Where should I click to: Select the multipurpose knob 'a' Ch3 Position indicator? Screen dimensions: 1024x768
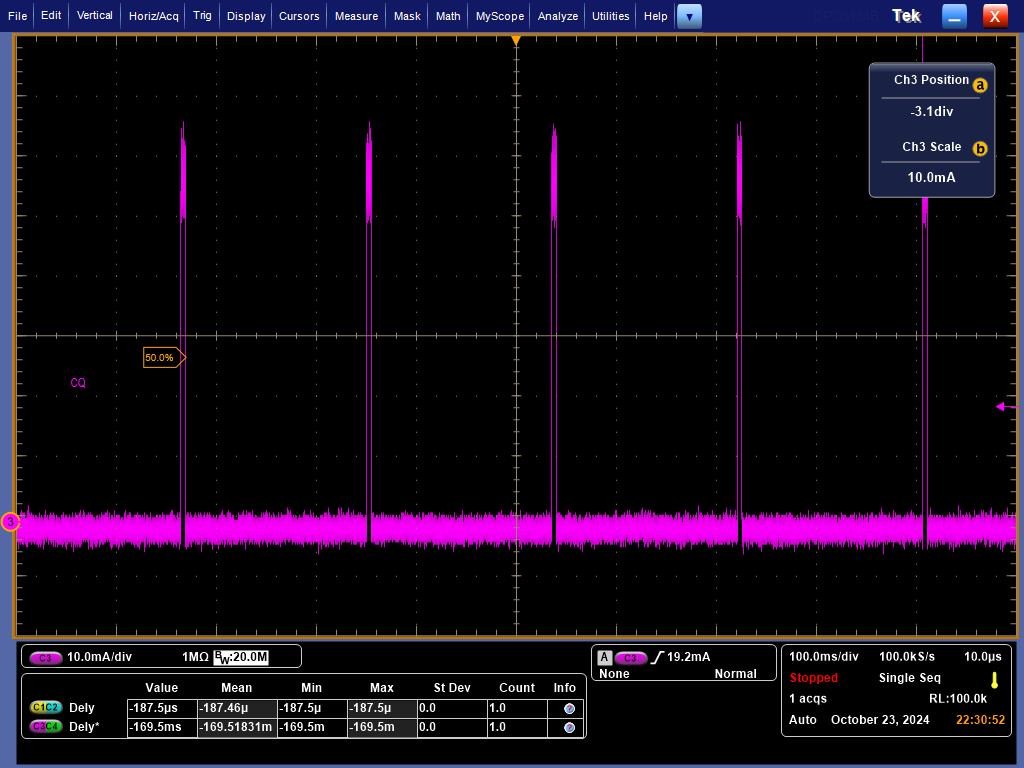click(x=980, y=85)
